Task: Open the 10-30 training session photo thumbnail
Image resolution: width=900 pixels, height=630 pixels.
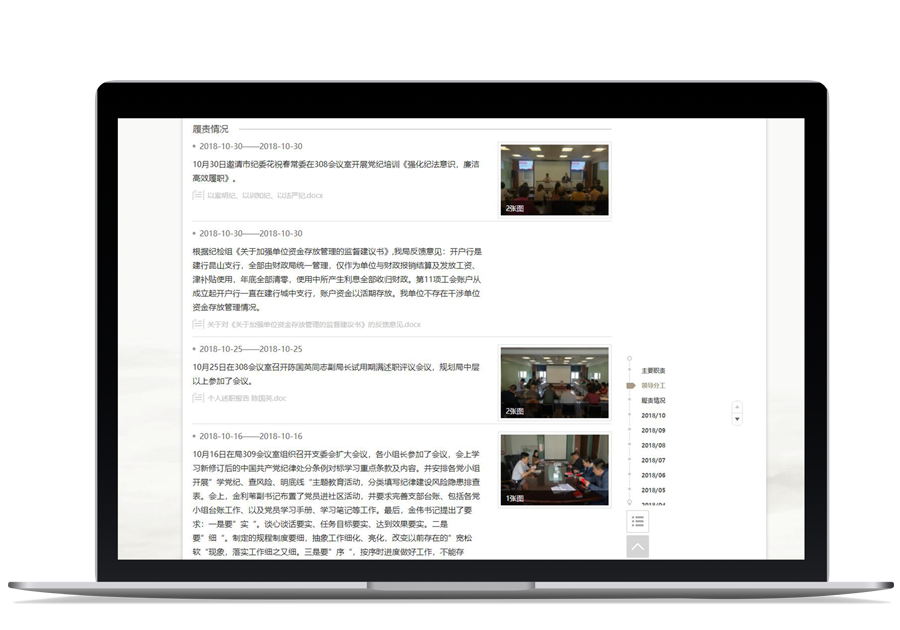Action: point(554,180)
